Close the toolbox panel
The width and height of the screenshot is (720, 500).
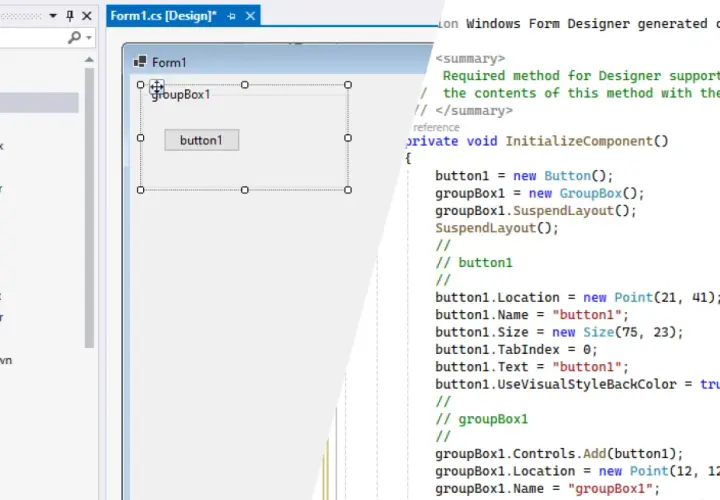tap(87, 16)
